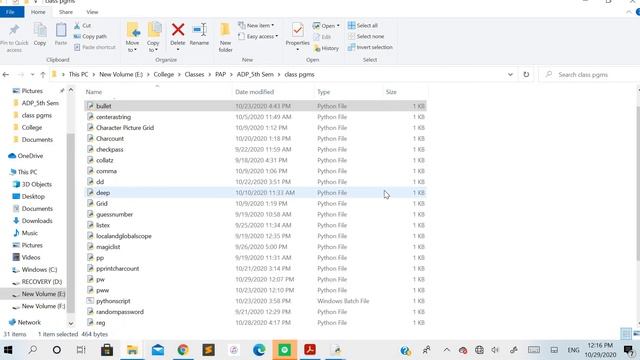This screenshot has height=360, width=640.
Task: Click Edit in the Open group
Action: click(322, 37)
